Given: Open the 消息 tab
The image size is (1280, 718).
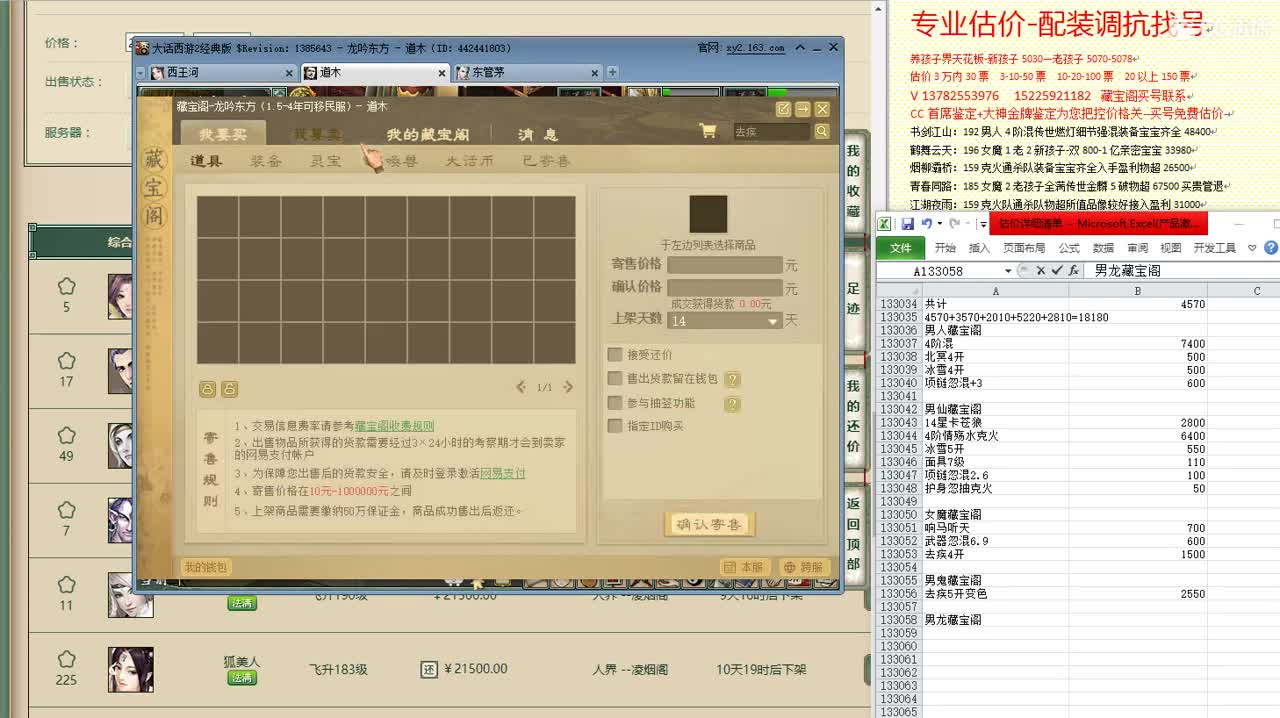Looking at the screenshot, I should pos(538,134).
